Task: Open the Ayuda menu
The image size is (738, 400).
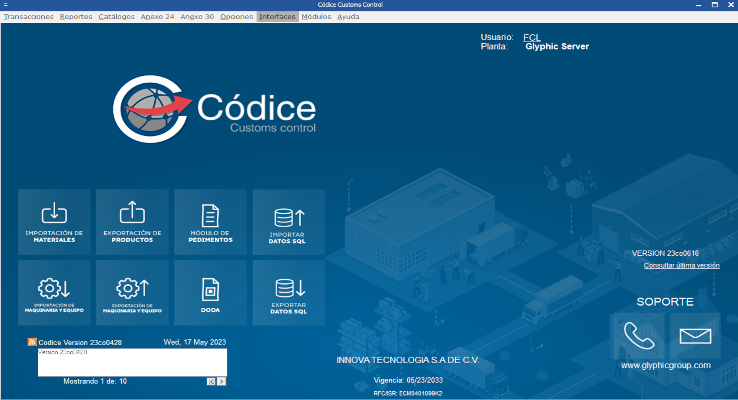Action: 348,16
